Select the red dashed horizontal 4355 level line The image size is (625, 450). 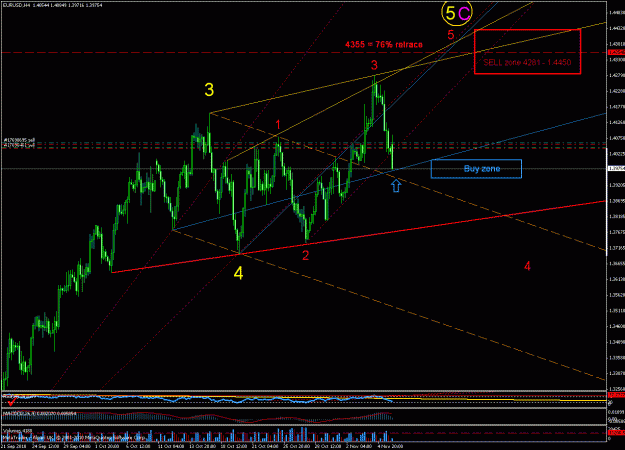303,52
